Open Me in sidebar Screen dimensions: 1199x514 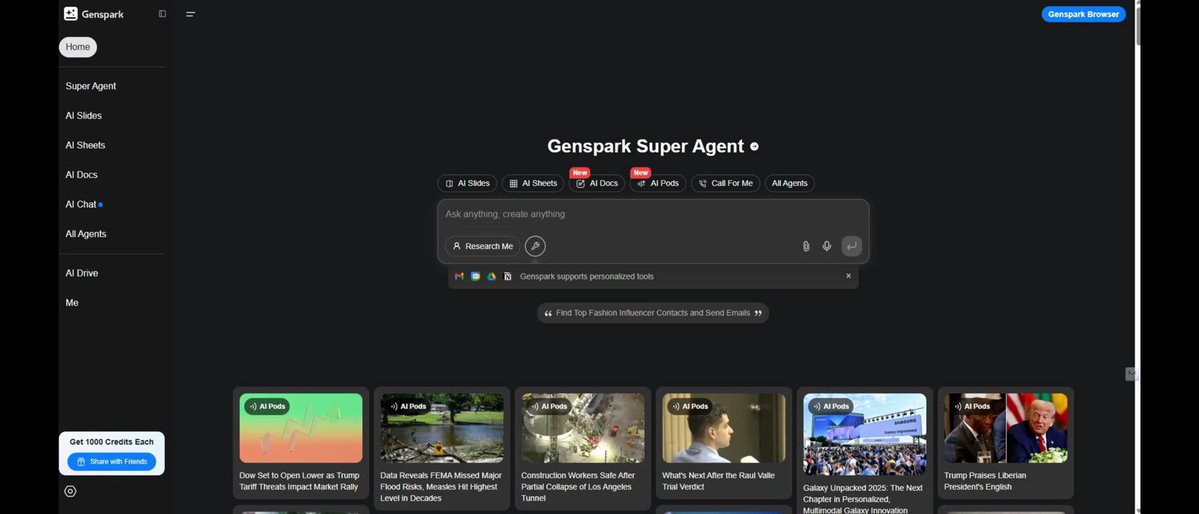tap(72, 303)
